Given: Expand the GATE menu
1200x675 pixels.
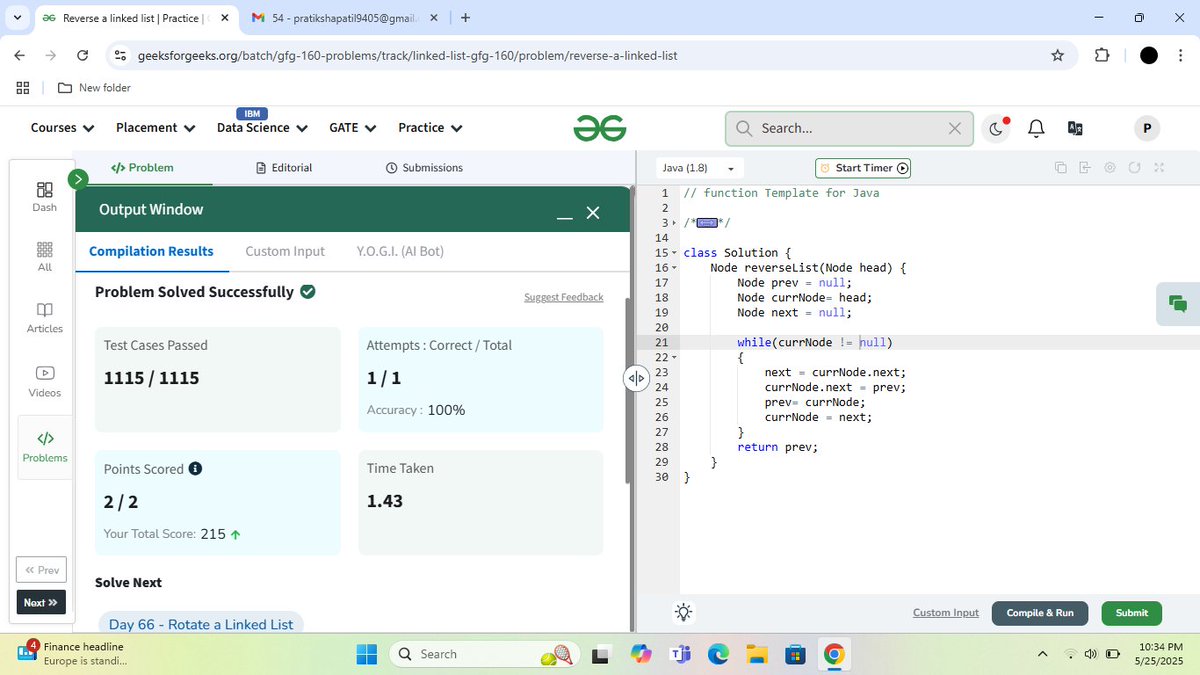Looking at the screenshot, I should [x=352, y=128].
